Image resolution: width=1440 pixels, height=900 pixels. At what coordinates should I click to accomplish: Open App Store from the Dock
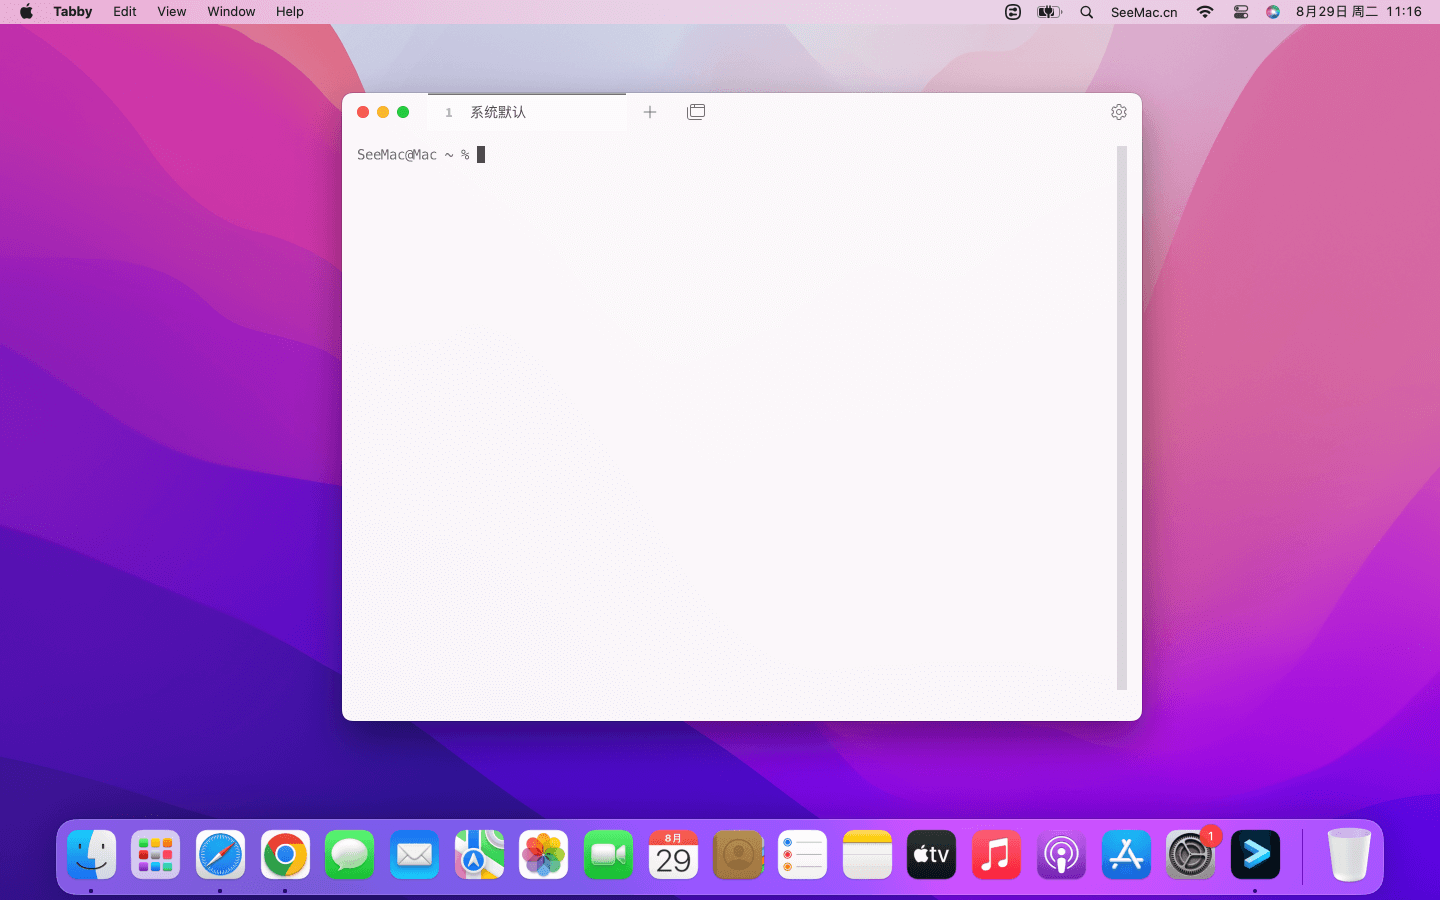point(1126,855)
